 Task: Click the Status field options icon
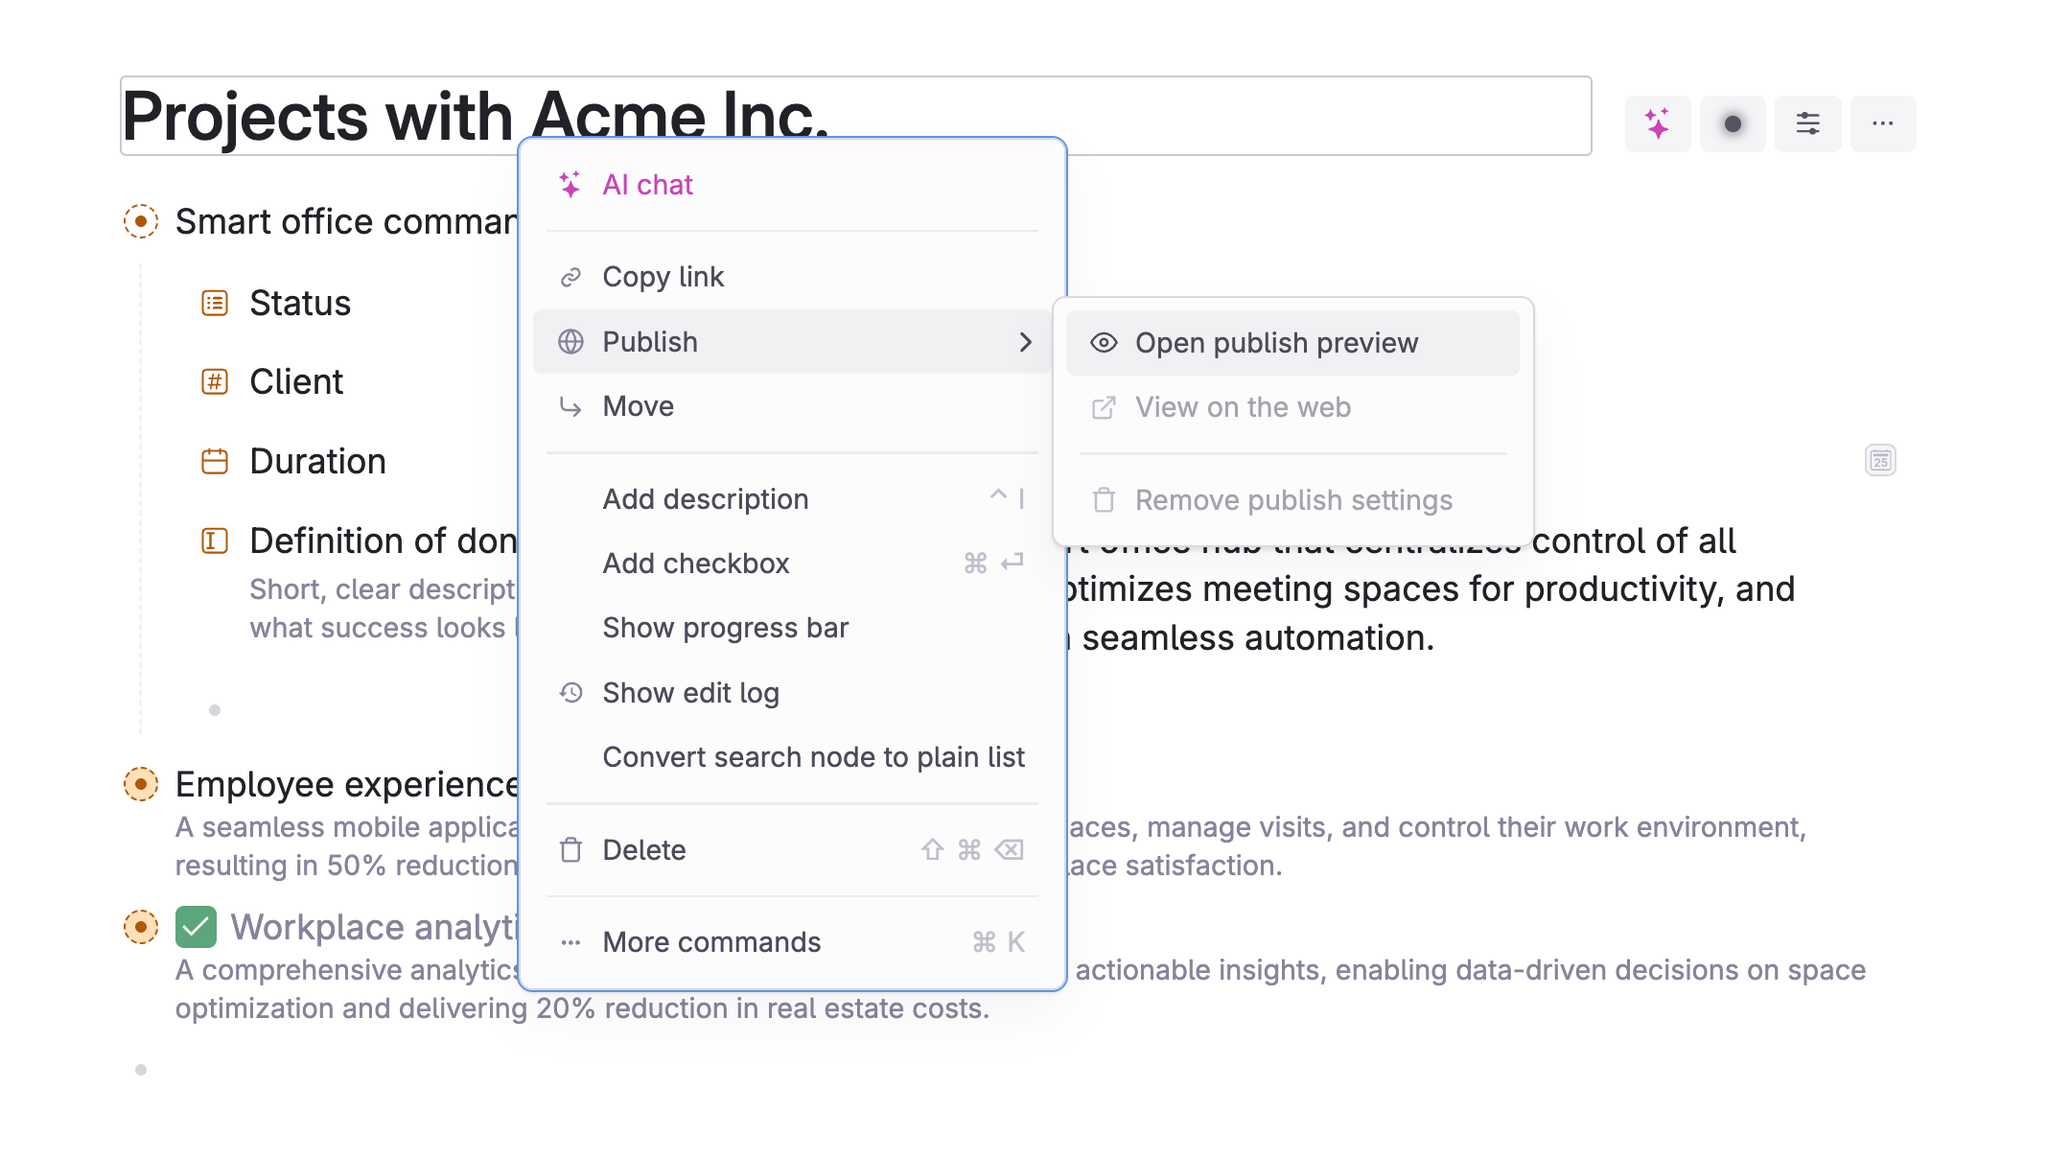(215, 303)
